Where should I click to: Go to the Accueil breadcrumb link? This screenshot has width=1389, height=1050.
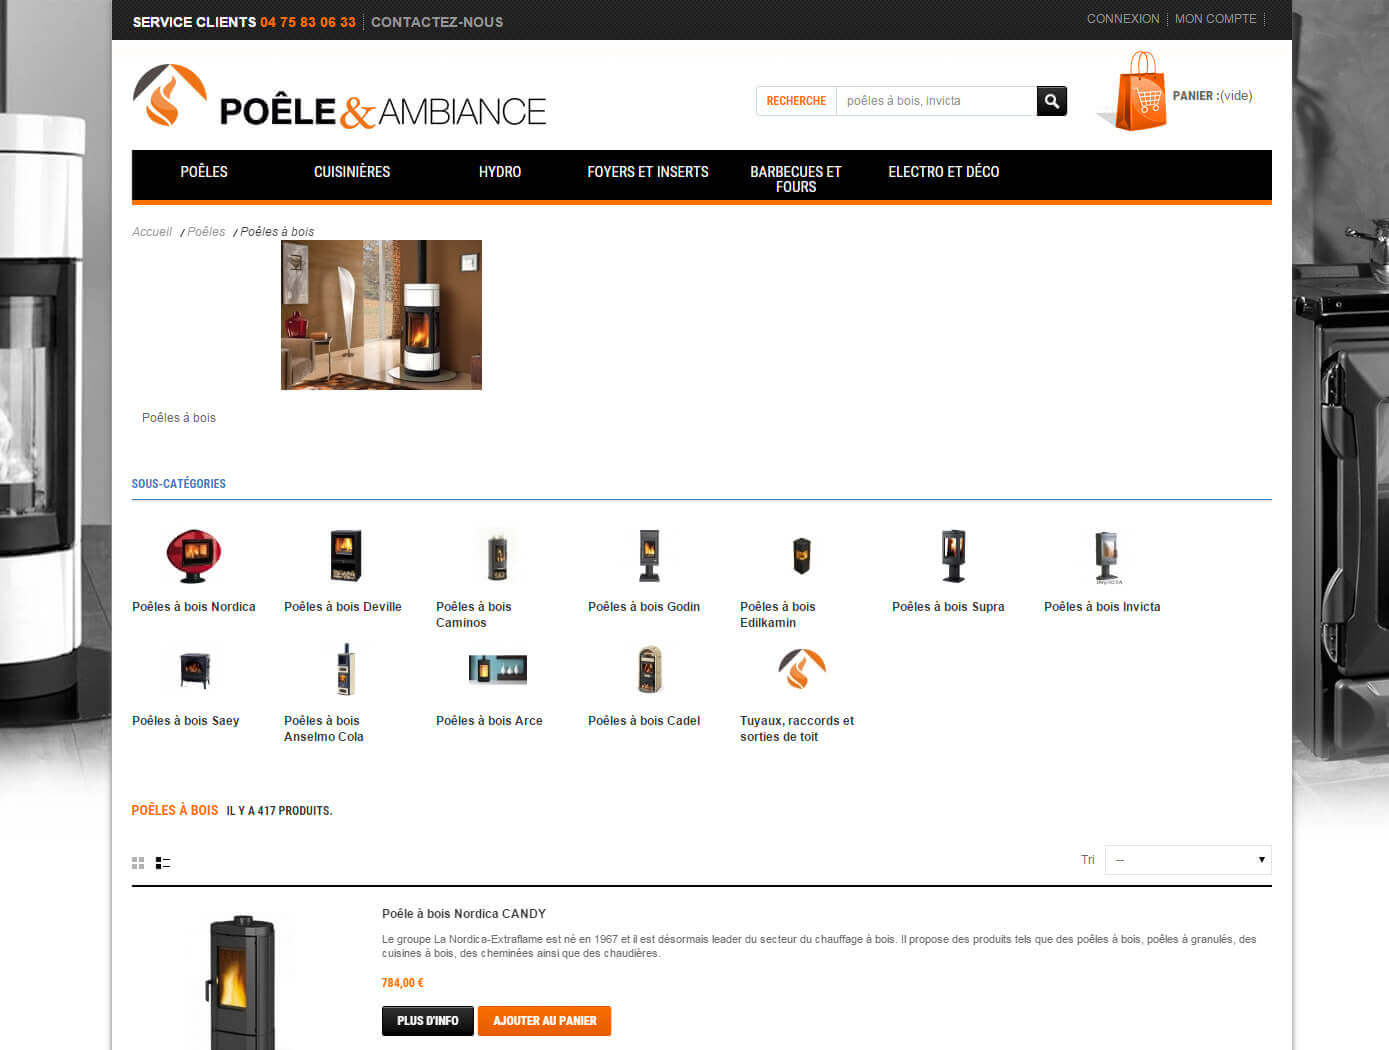coord(152,232)
